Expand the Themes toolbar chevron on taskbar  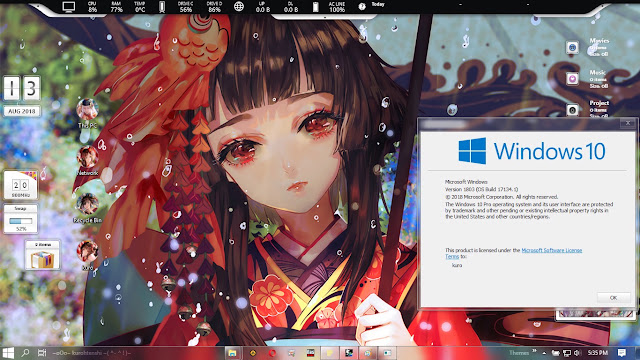[534, 351]
